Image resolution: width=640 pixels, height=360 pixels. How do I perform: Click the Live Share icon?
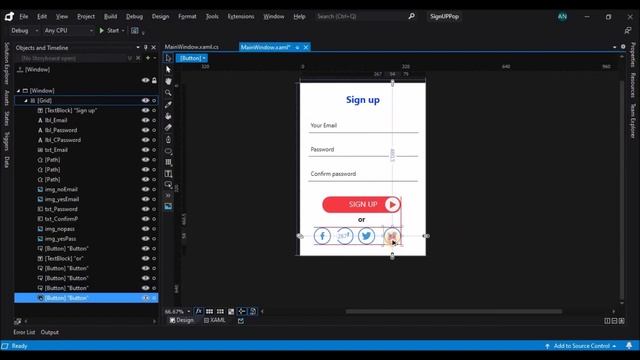(x=628, y=31)
